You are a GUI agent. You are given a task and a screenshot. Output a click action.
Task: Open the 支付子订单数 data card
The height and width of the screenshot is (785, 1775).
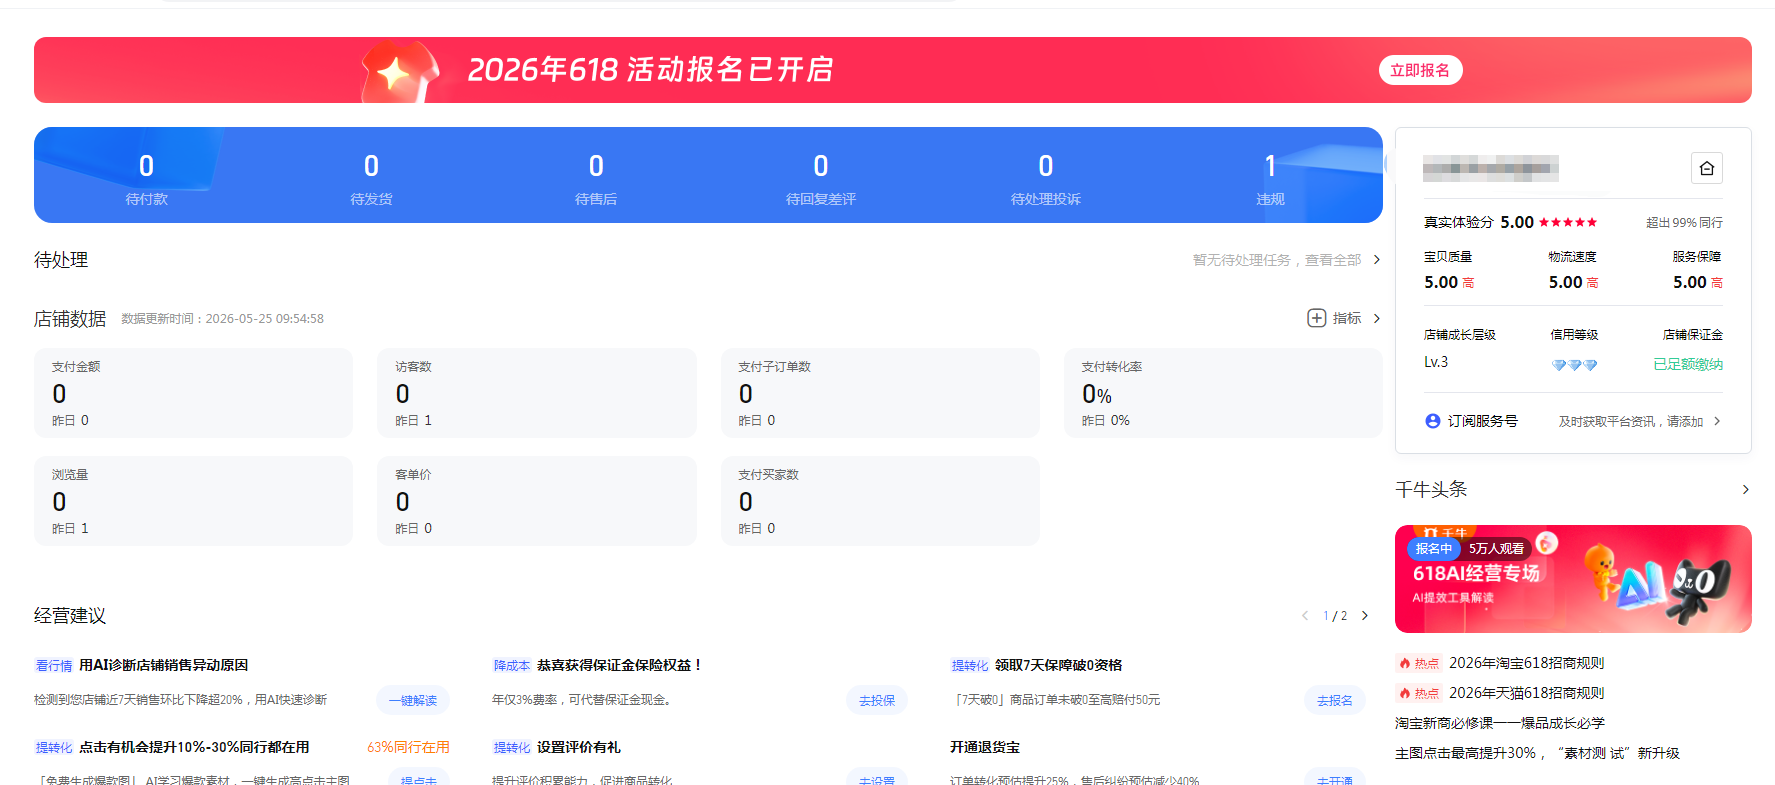pos(880,393)
